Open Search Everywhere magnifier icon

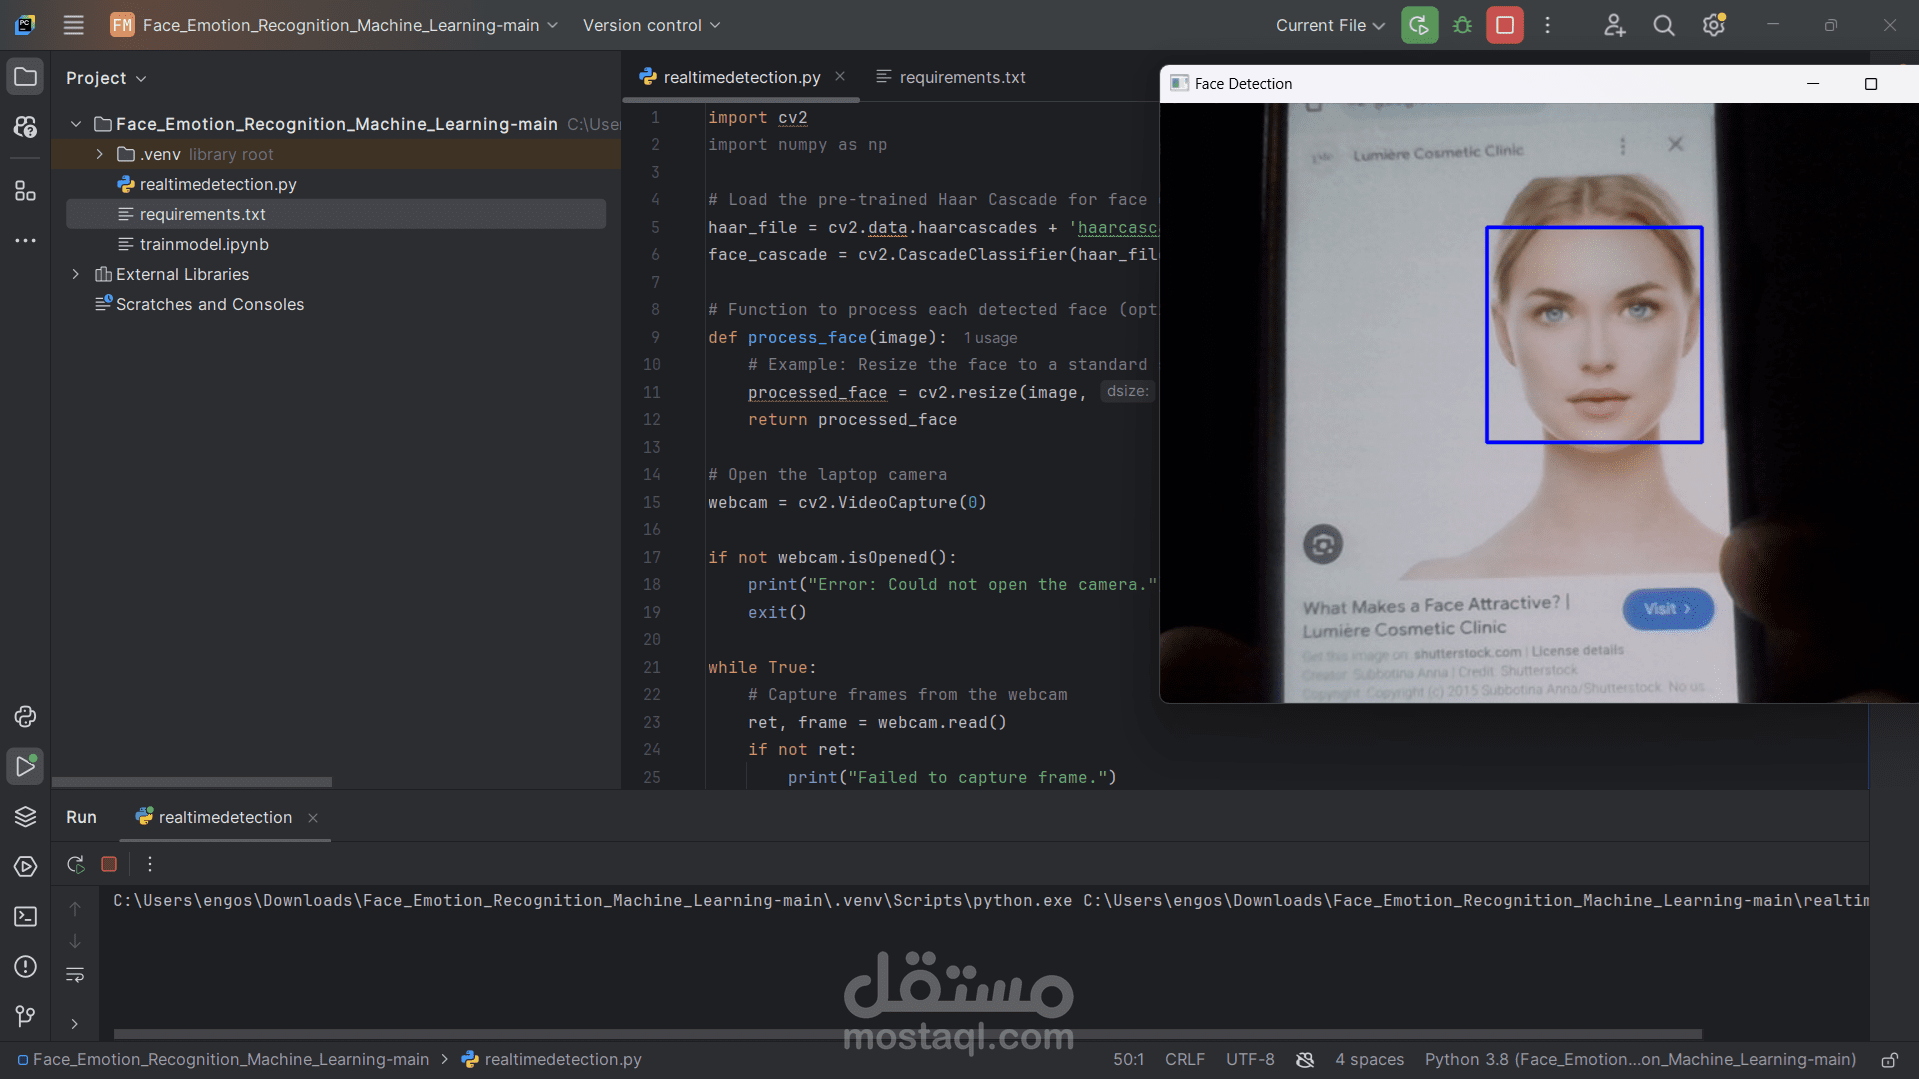[x=1663, y=24]
